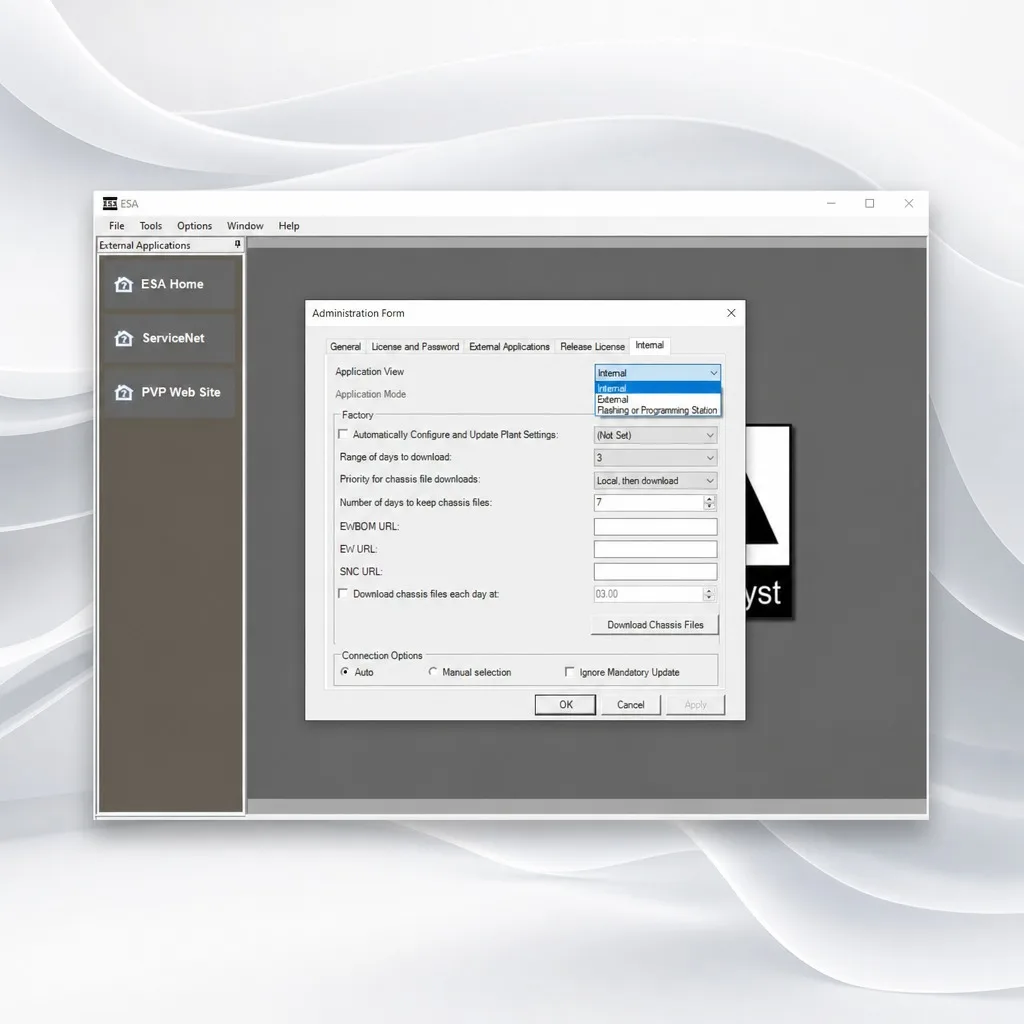
Task: Click the ESA Home house icon
Action: (x=123, y=284)
